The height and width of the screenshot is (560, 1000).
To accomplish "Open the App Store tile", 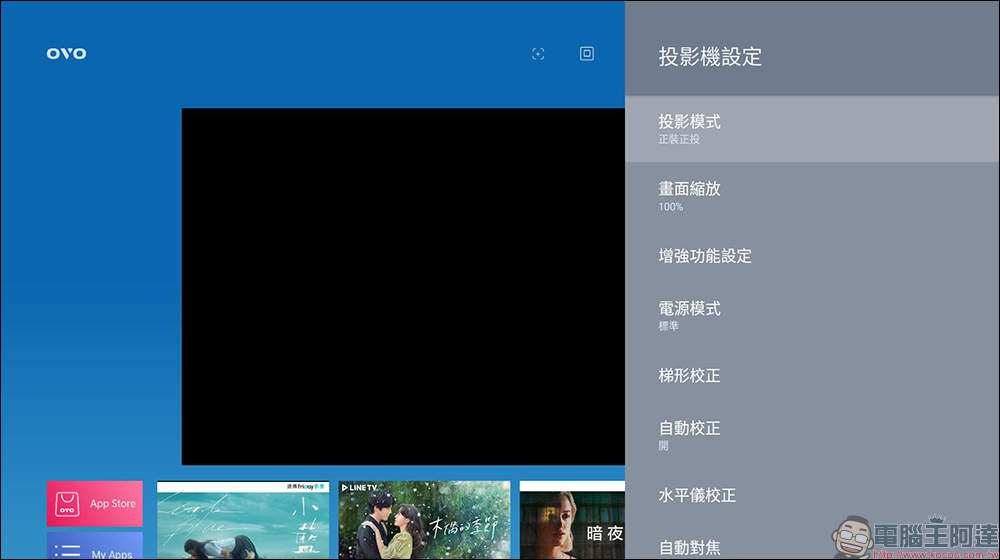I will pyautogui.click(x=94, y=504).
